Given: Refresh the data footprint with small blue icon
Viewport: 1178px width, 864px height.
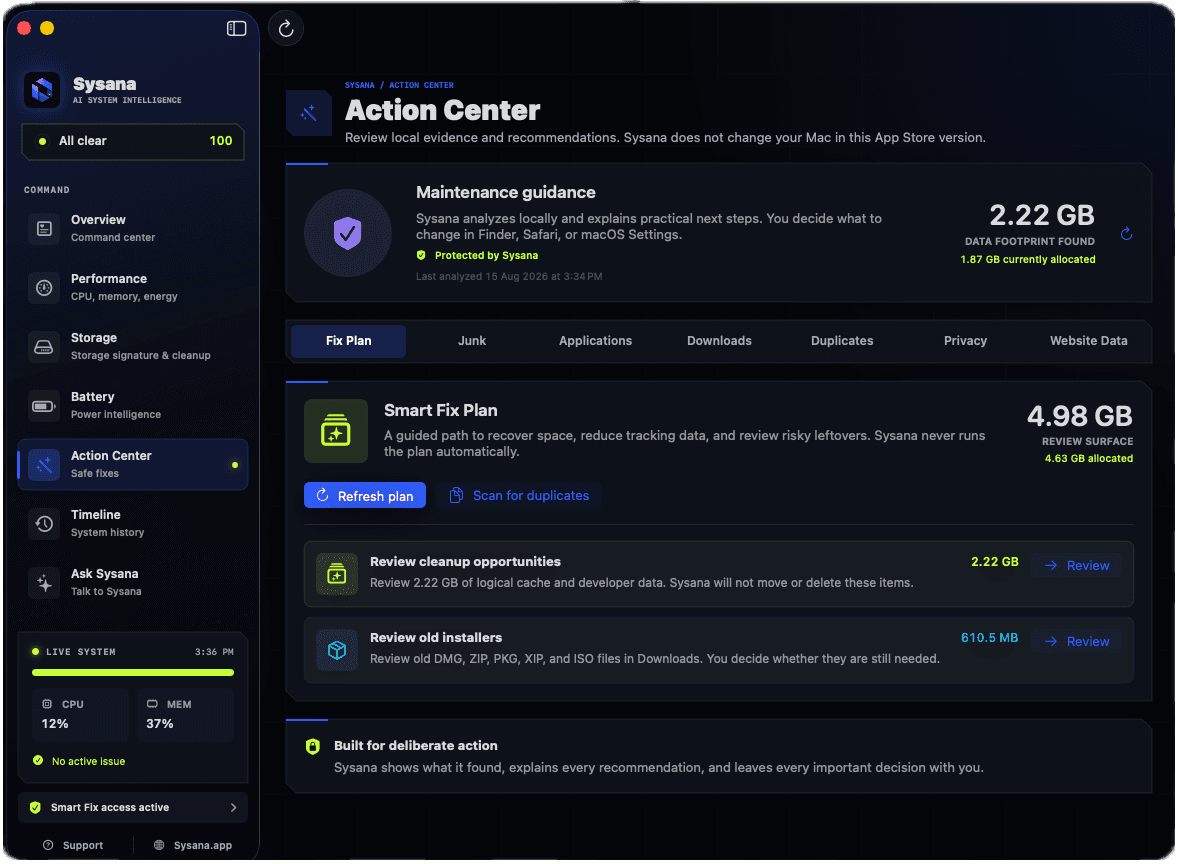Looking at the screenshot, I should pos(1126,234).
